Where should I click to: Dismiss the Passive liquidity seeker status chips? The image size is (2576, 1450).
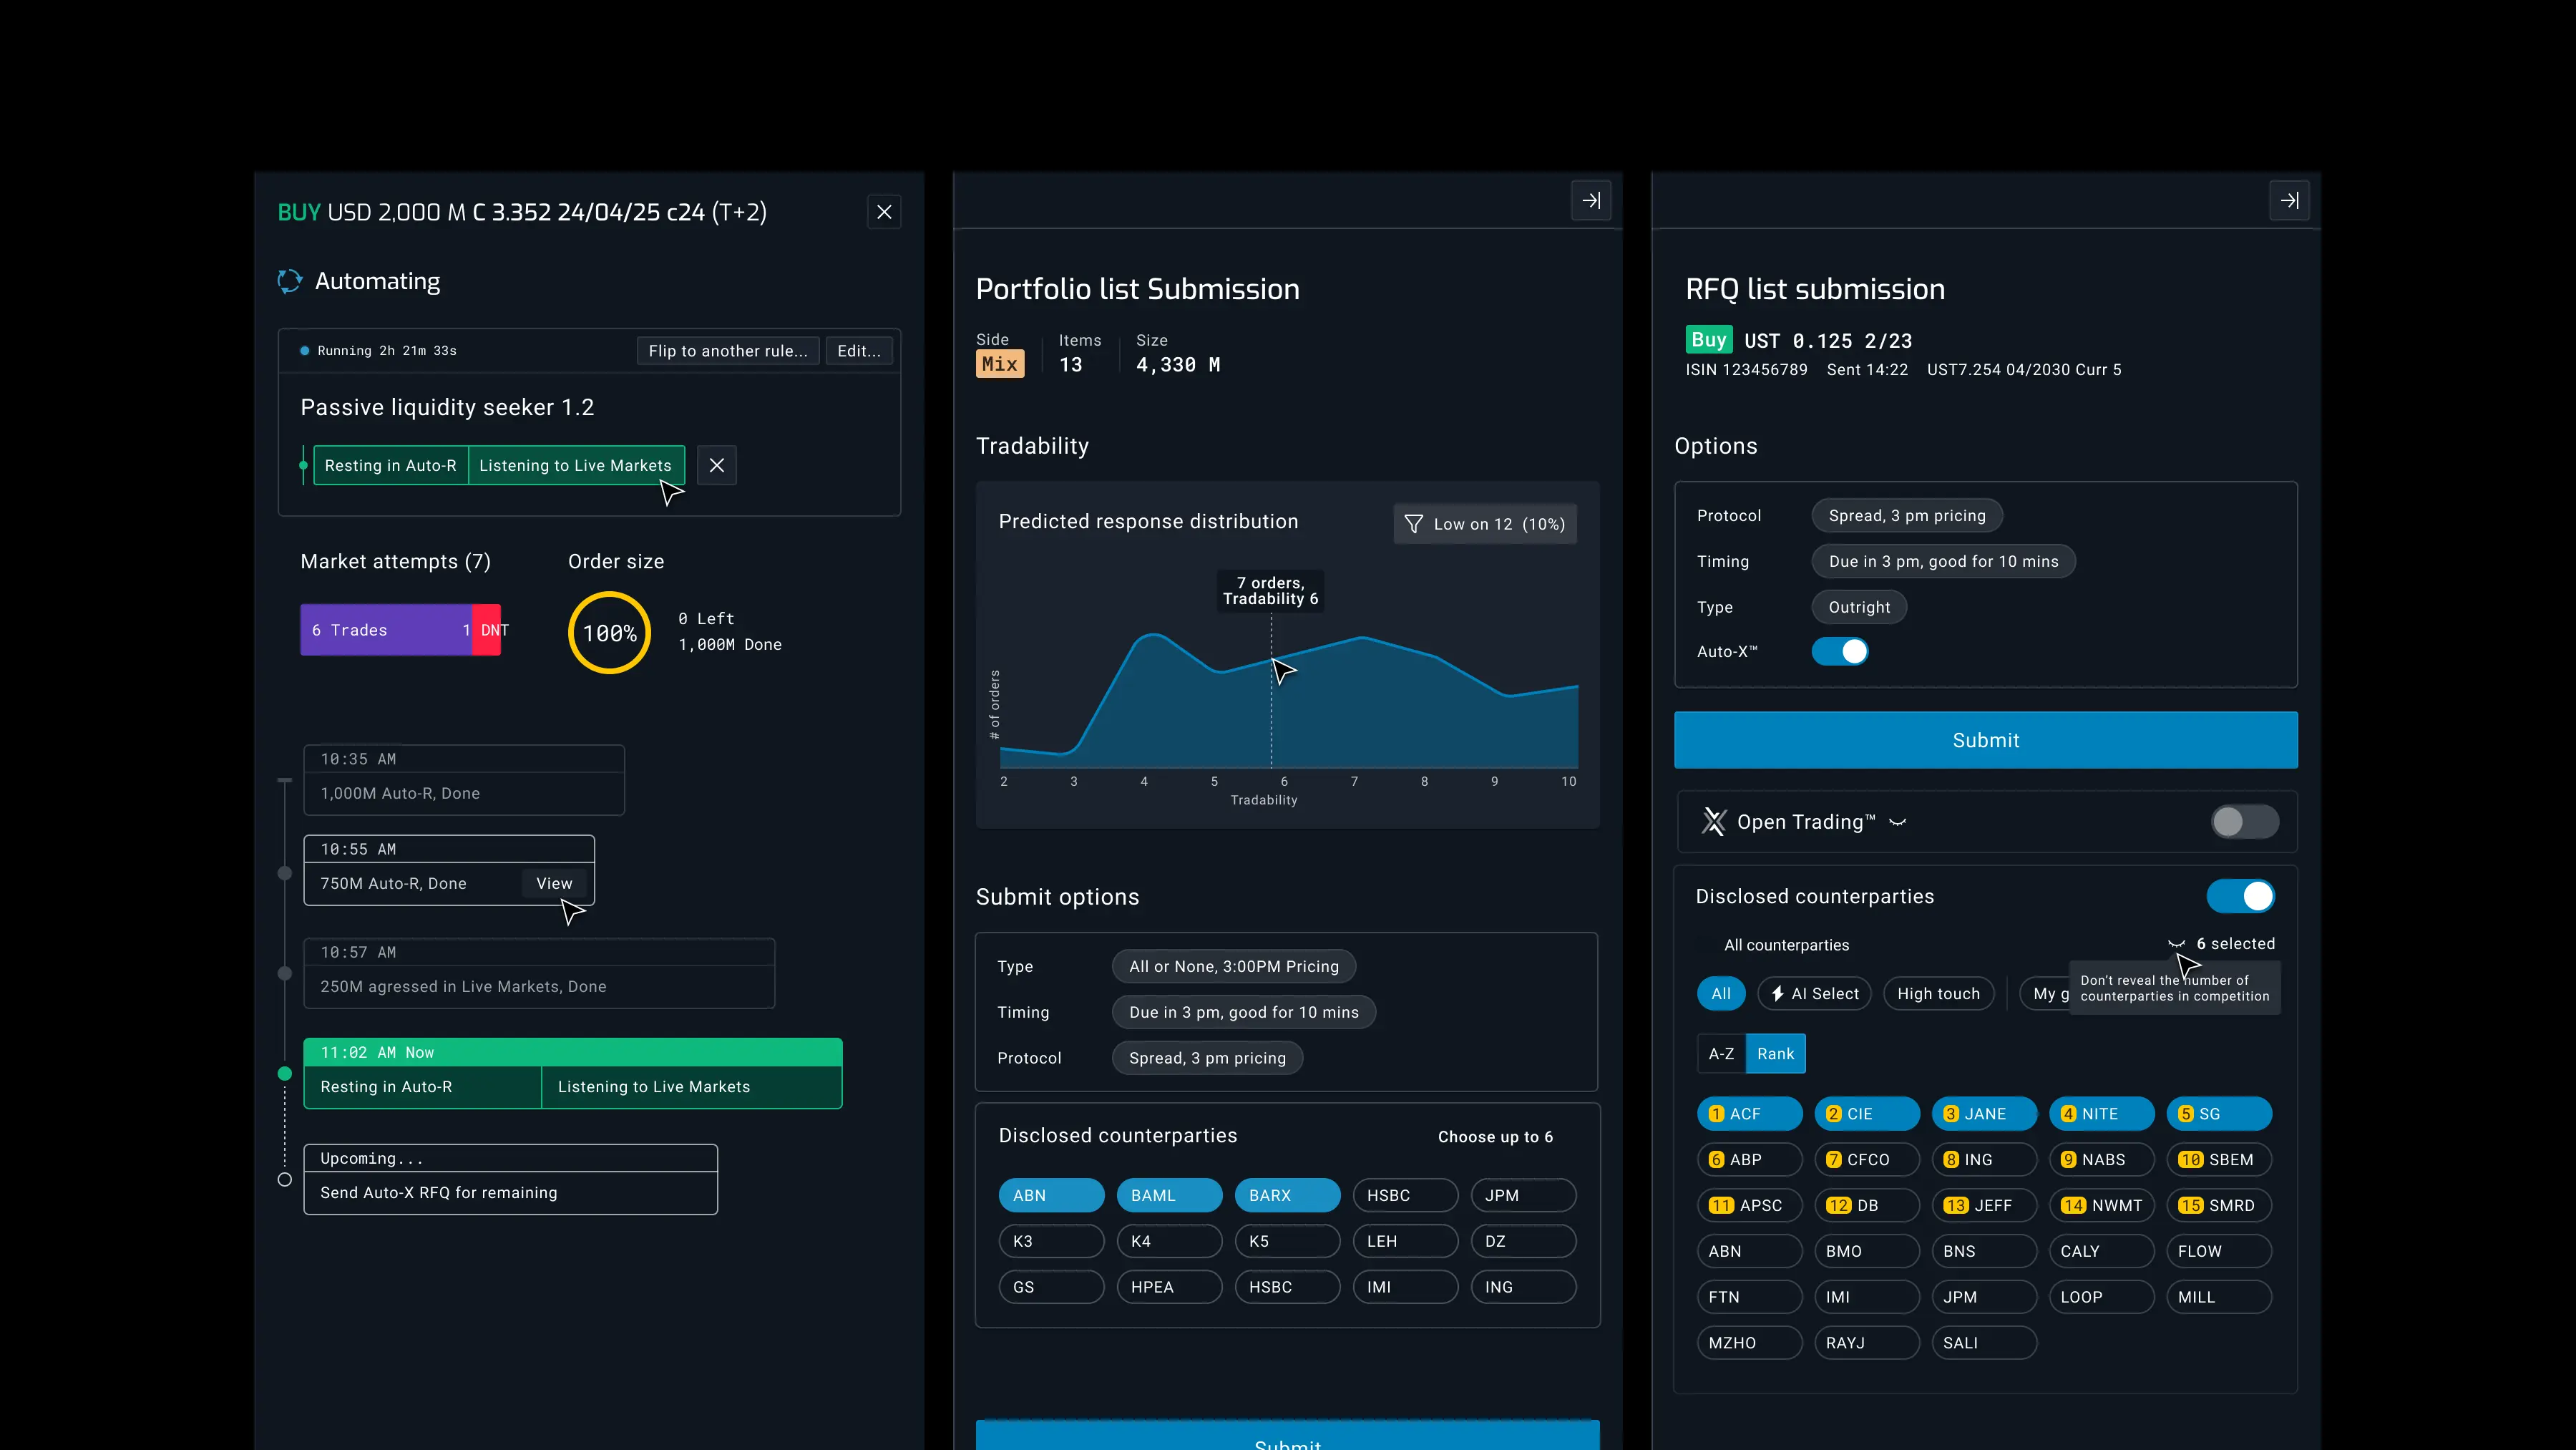pyautogui.click(x=717, y=465)
